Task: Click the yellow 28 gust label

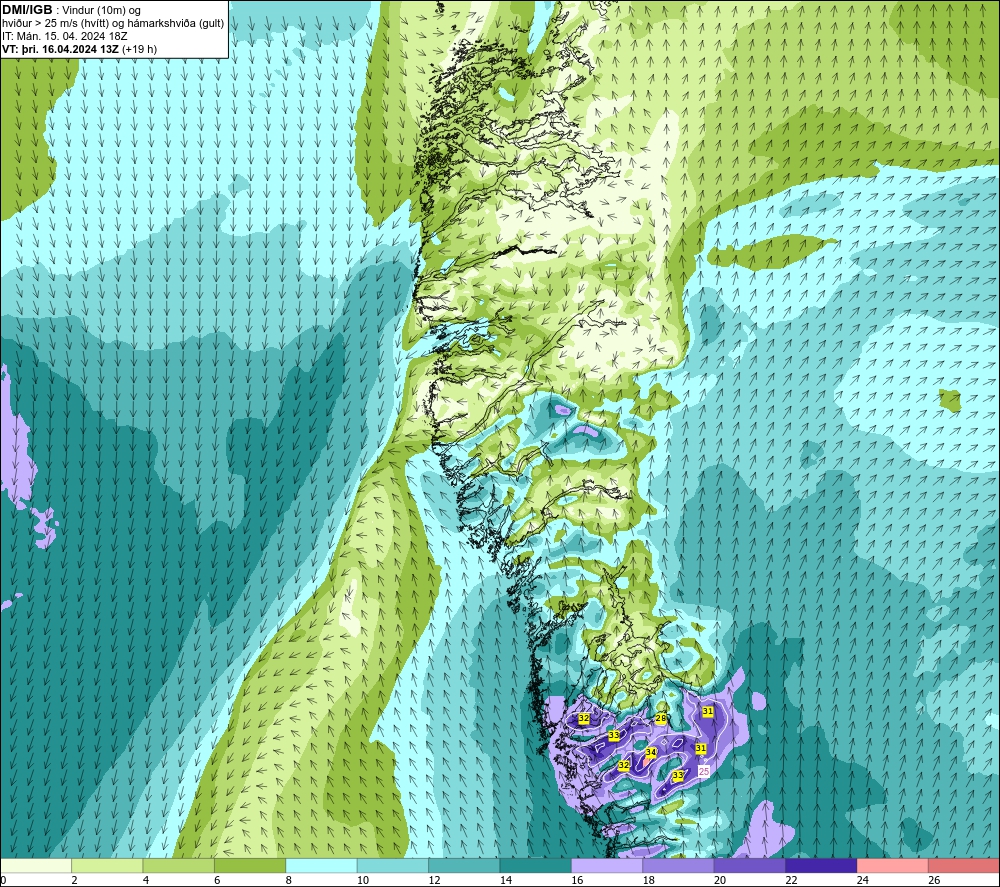Action: (661, 718)
